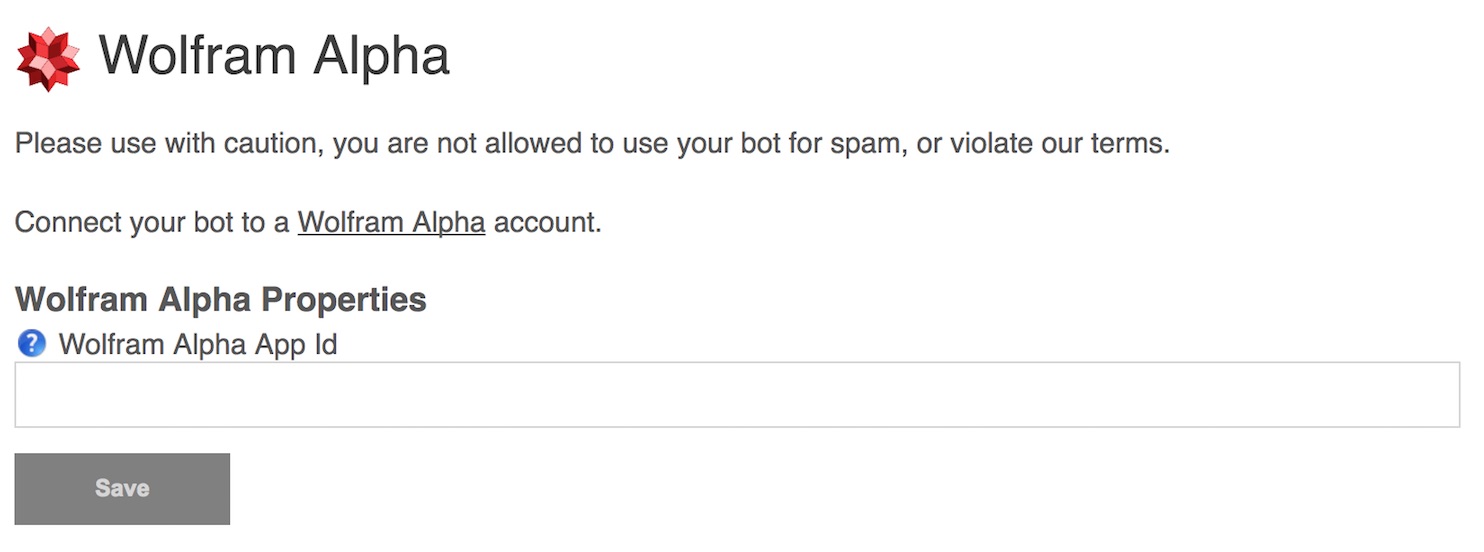Select the Wolfram Alpha Properties heading
The height and width of the screenshot is (552, 1484).
(221, 299)
